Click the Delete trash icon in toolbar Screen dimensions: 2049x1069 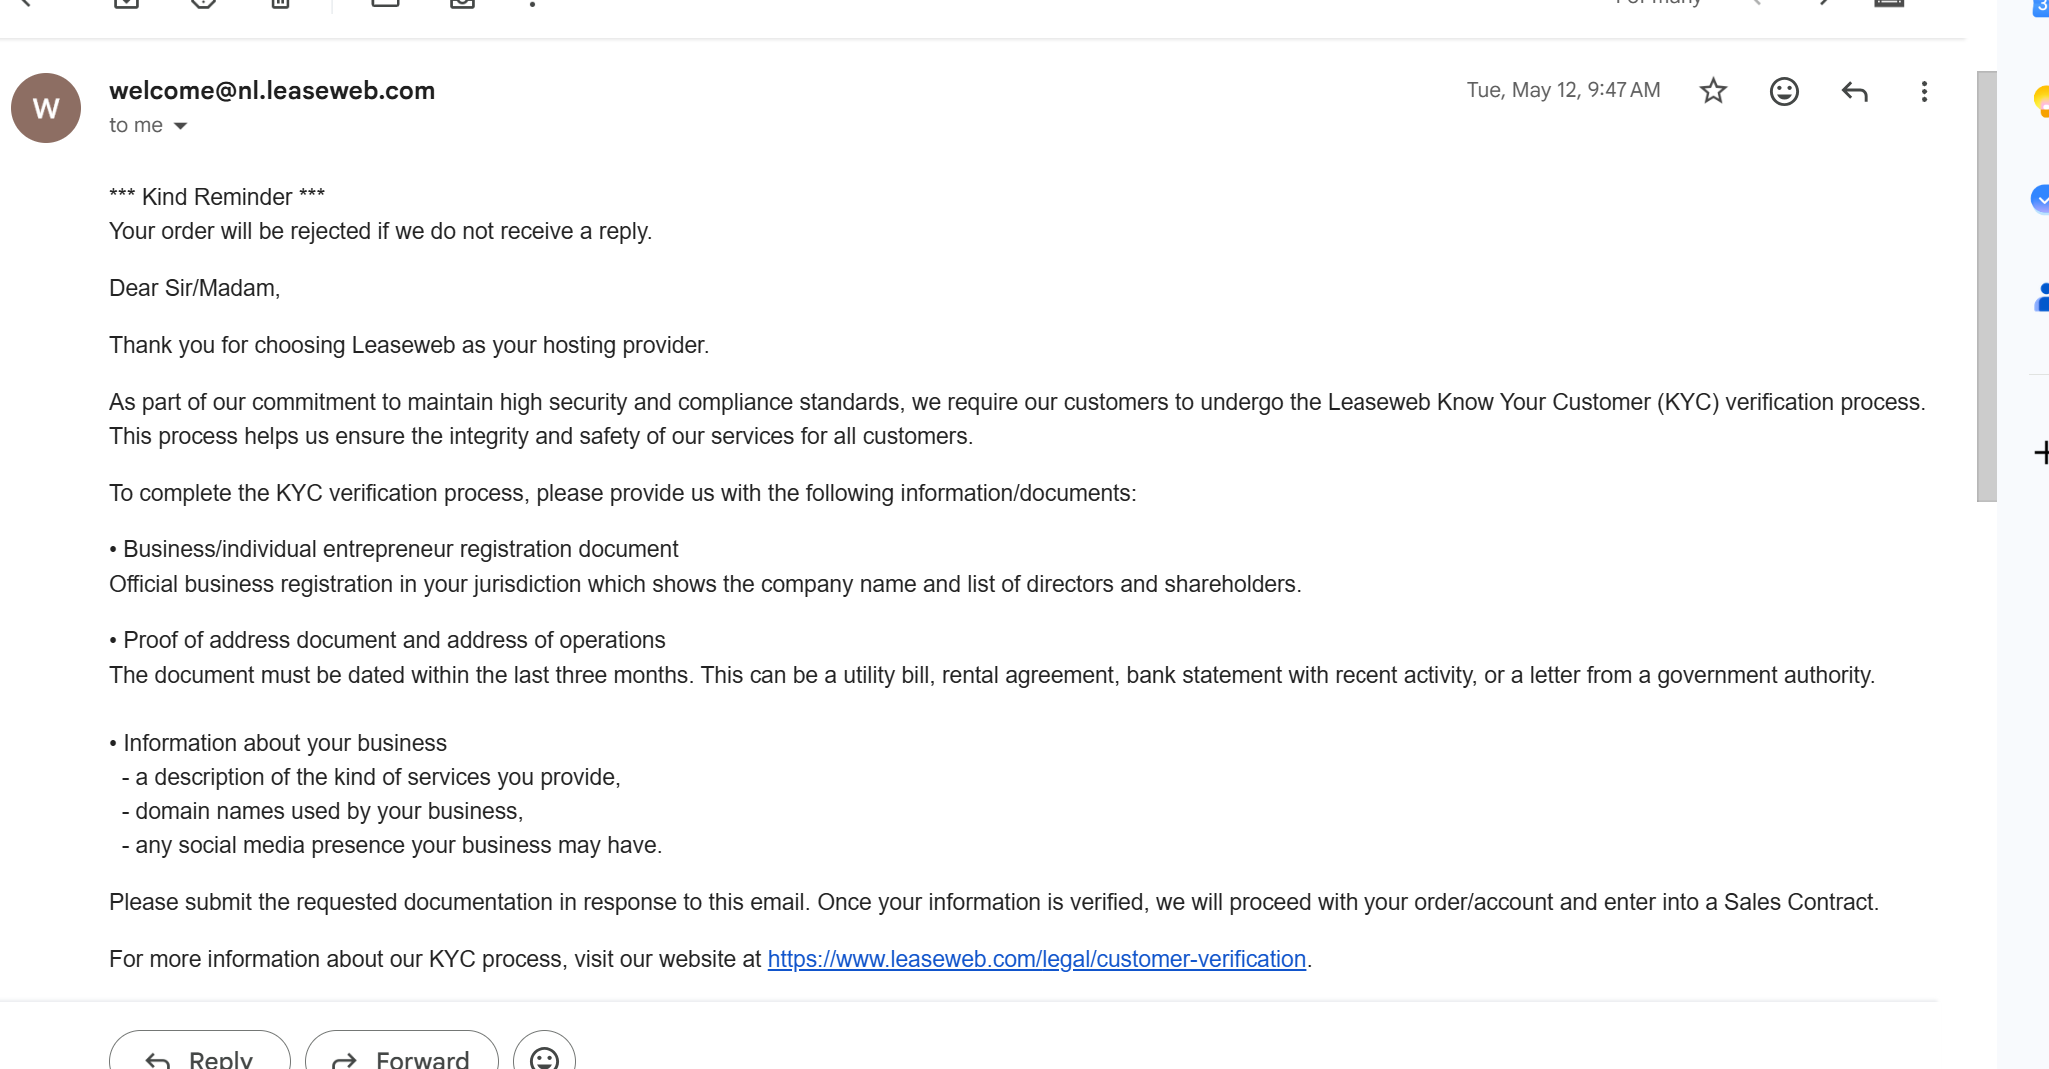281,3
